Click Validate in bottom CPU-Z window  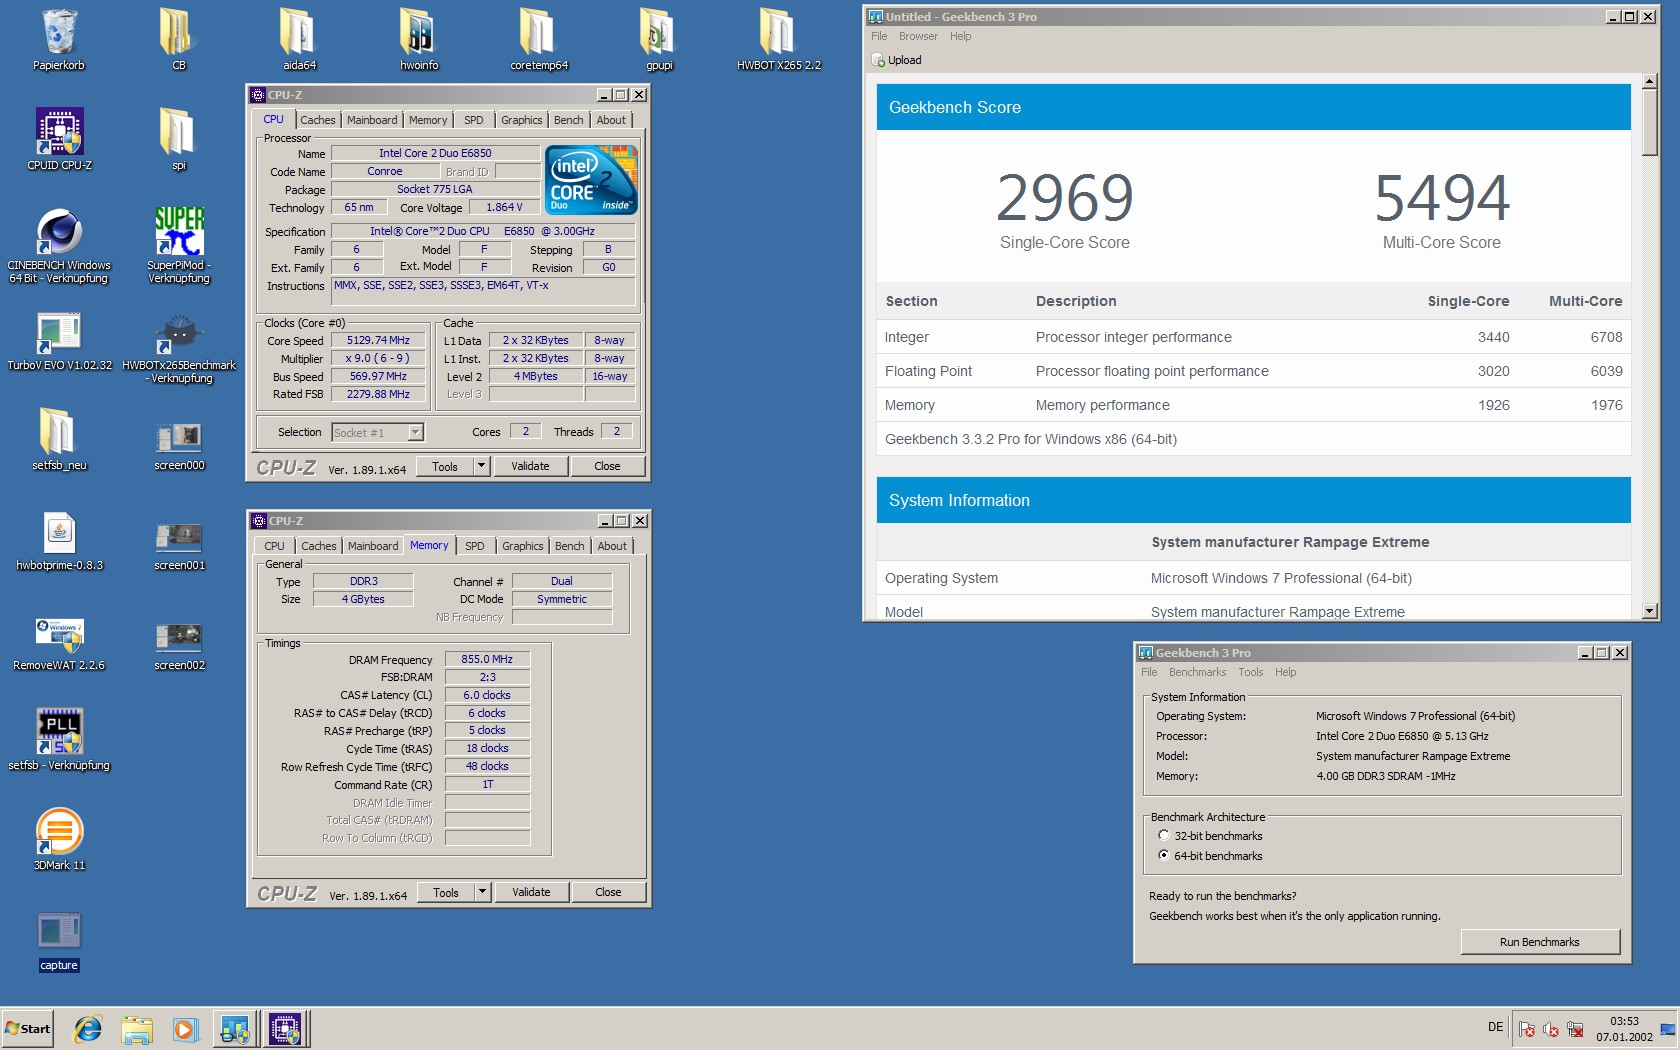click(x=531, y=892)
